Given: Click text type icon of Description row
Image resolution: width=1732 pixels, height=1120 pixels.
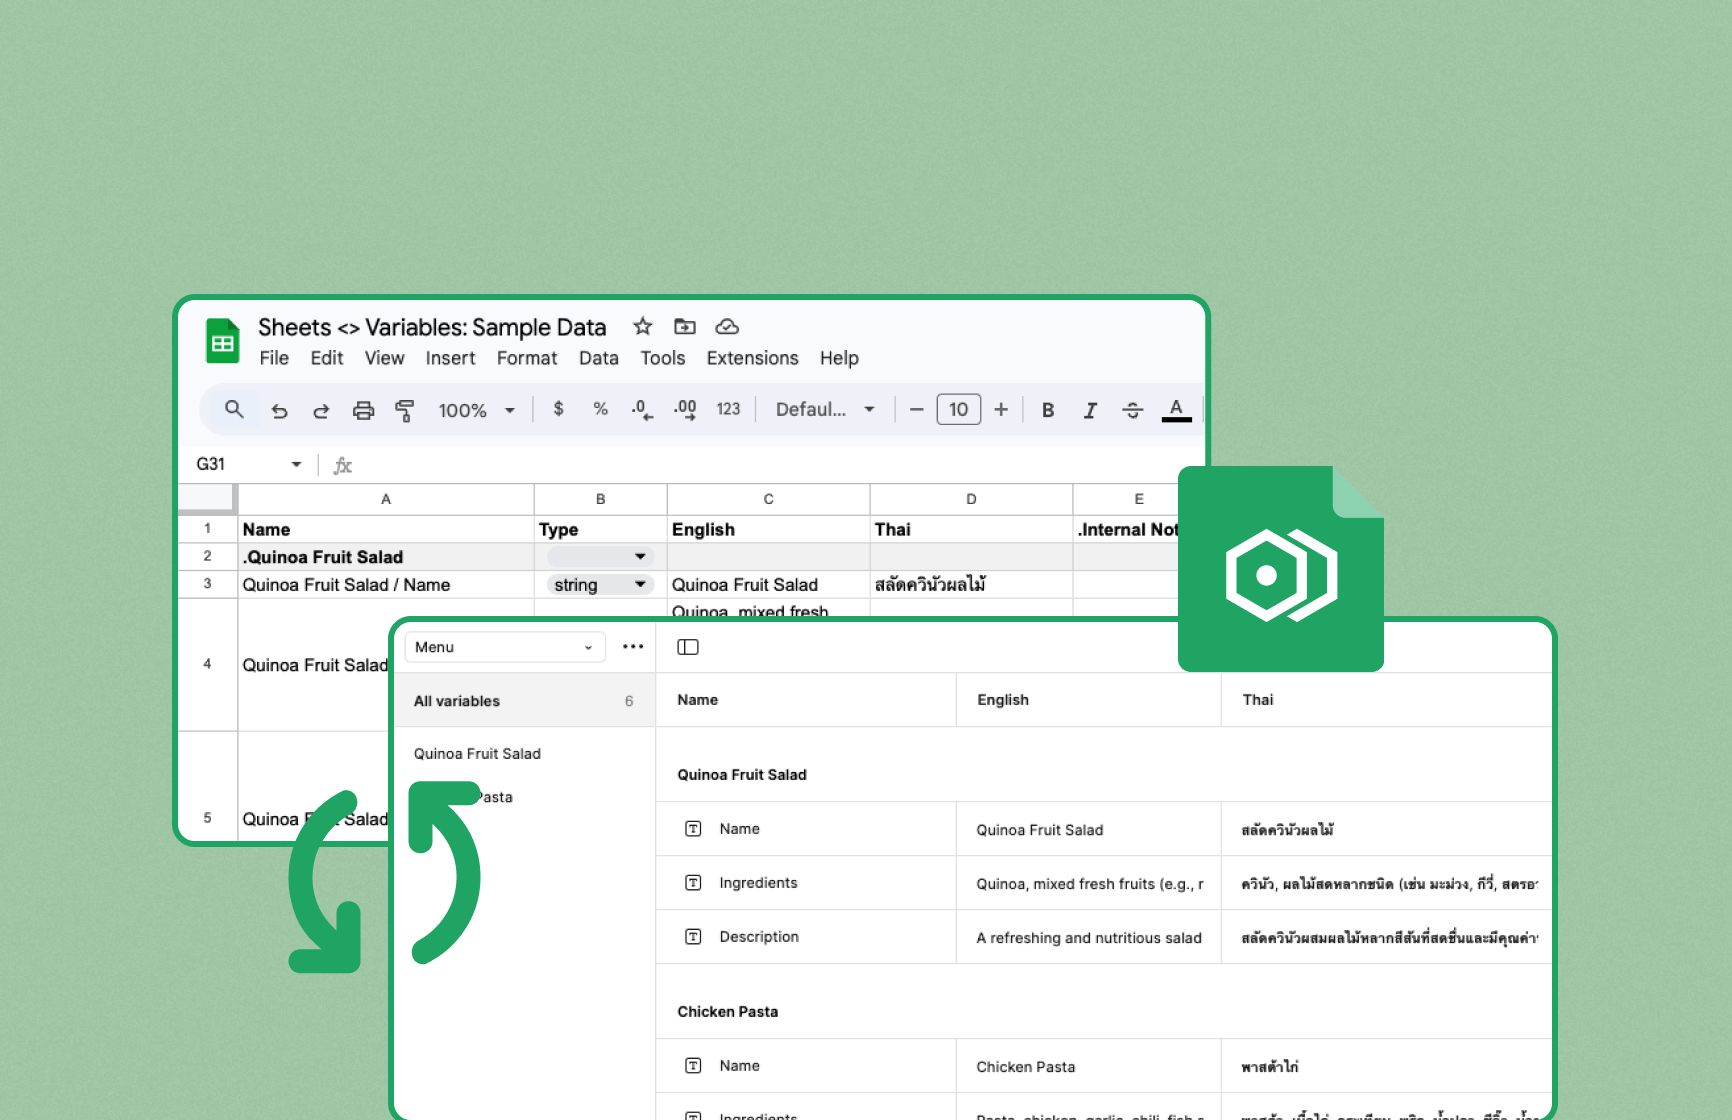Looking at the screenshot, I should click(x=693, y=936).
